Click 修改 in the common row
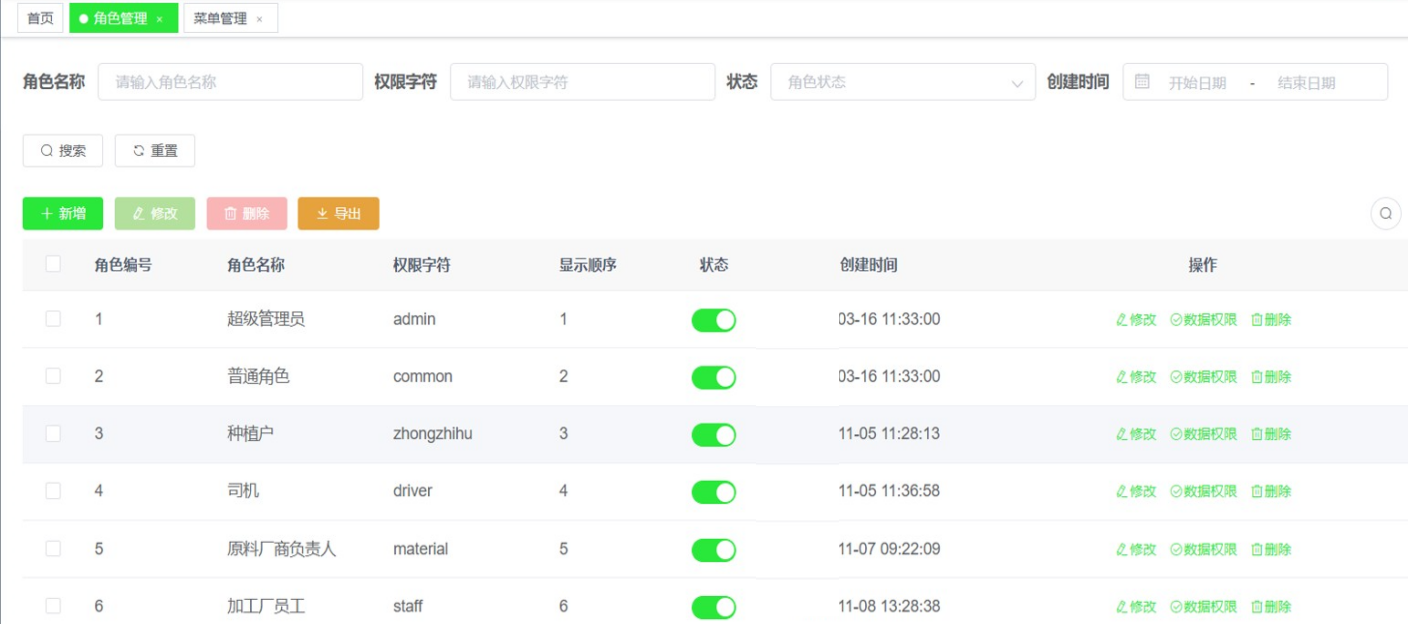Viewport: 1408px width, 624px height. (x=1136, y=377)
